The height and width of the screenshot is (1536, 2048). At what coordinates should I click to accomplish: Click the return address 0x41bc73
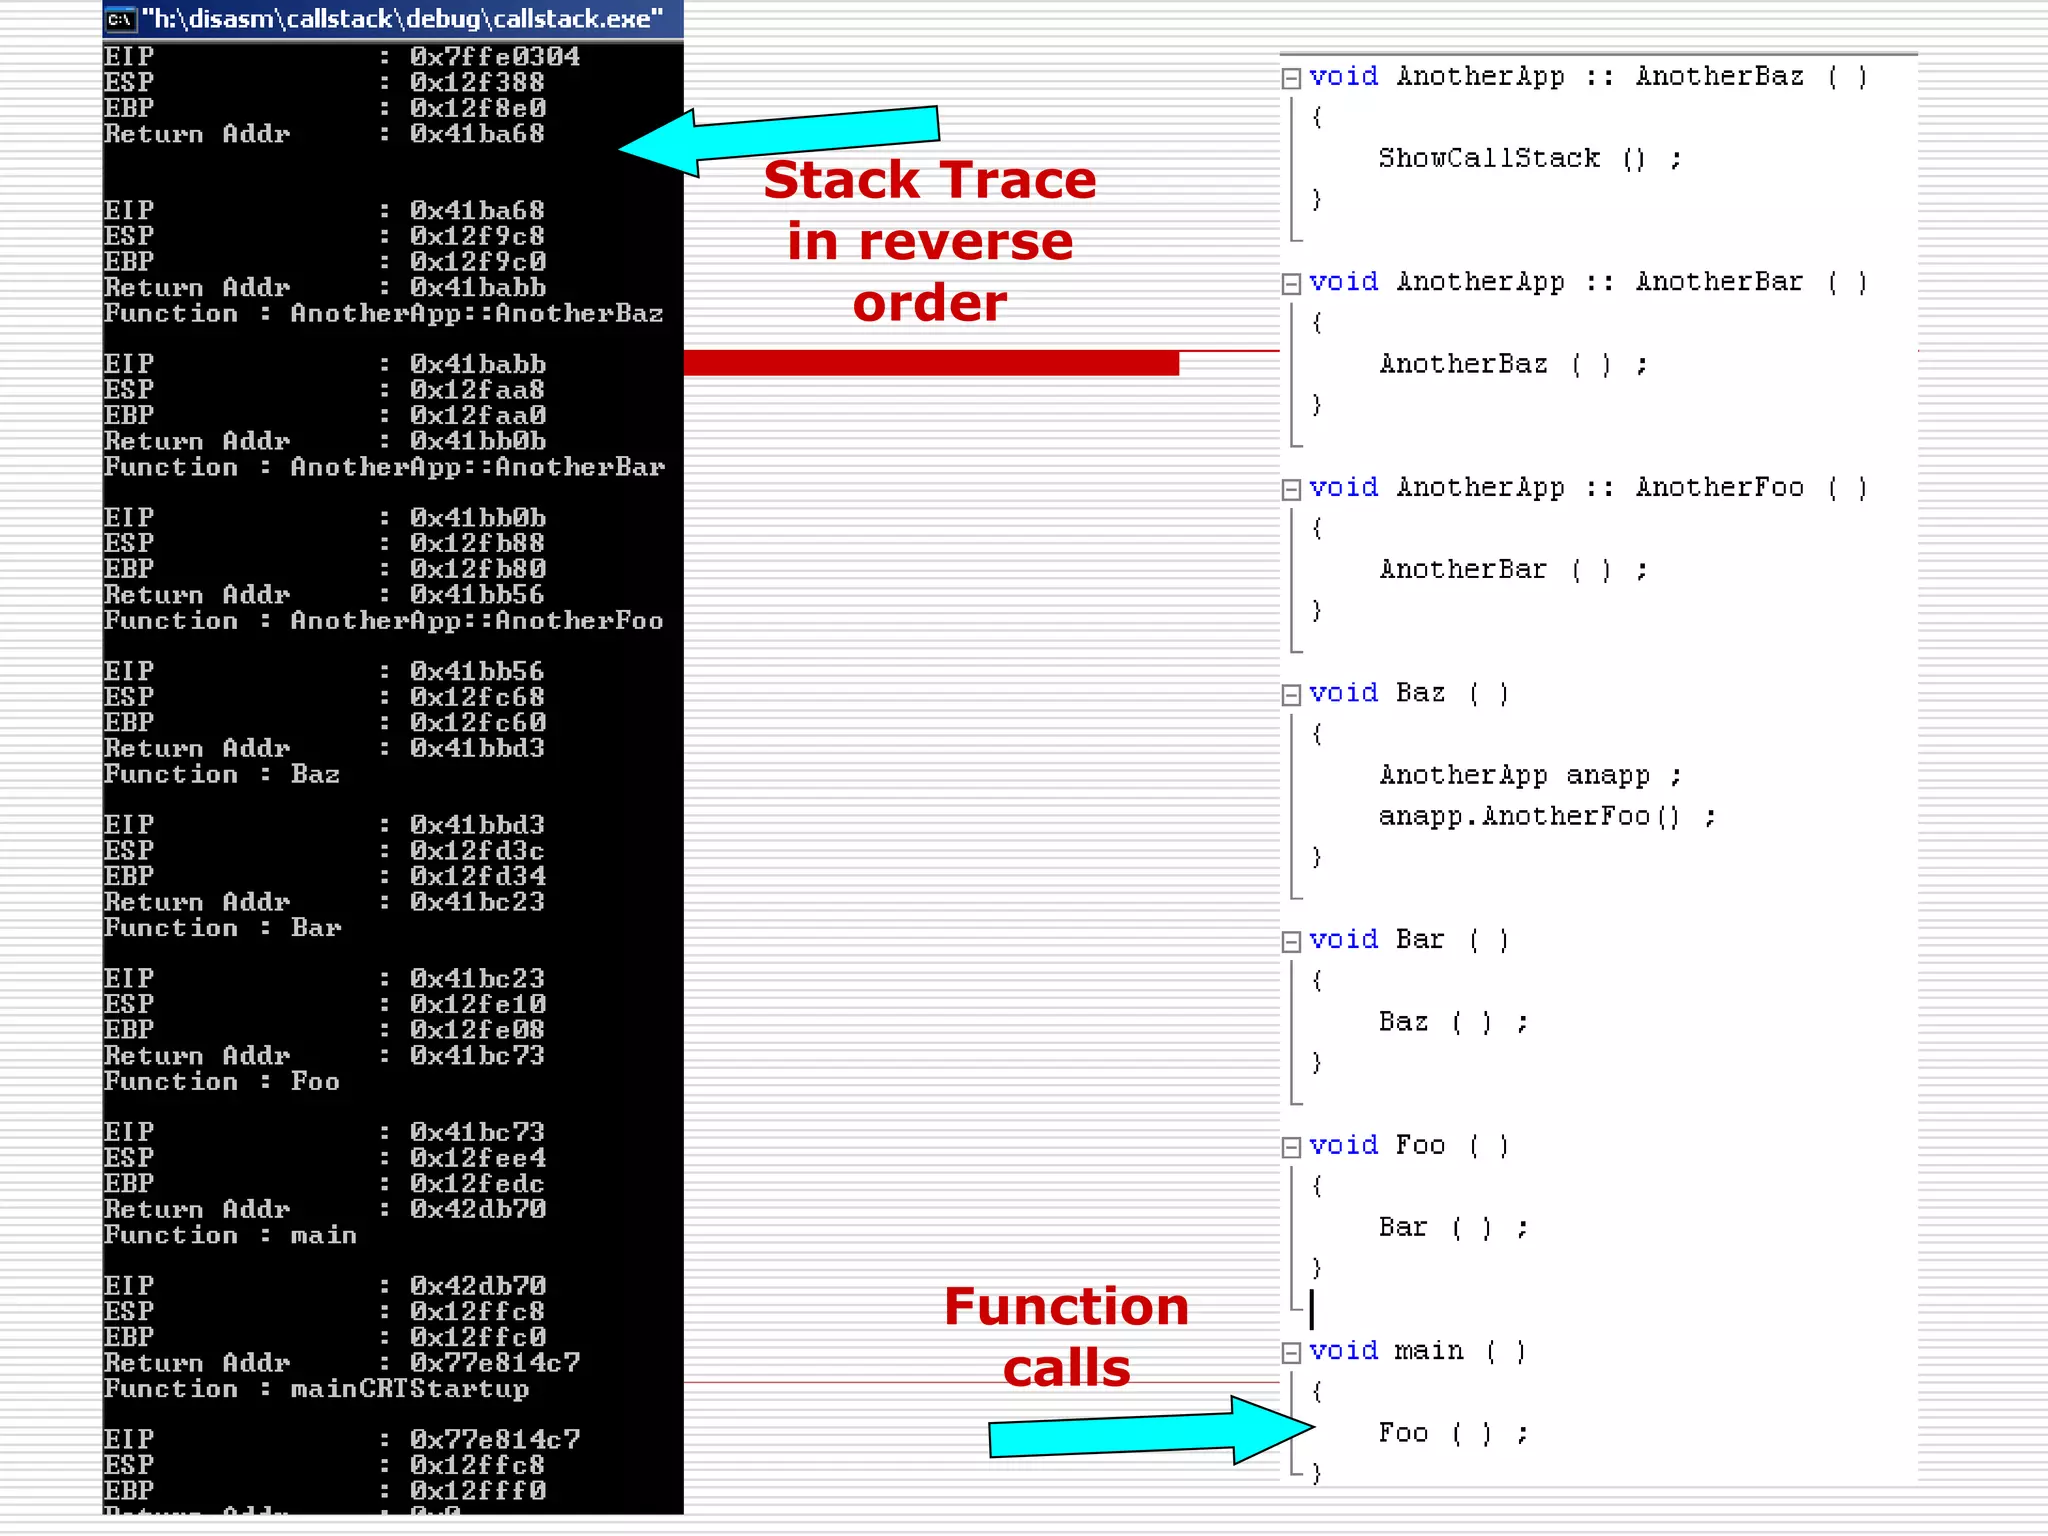pyautogui.click(x=478, y=1056)
